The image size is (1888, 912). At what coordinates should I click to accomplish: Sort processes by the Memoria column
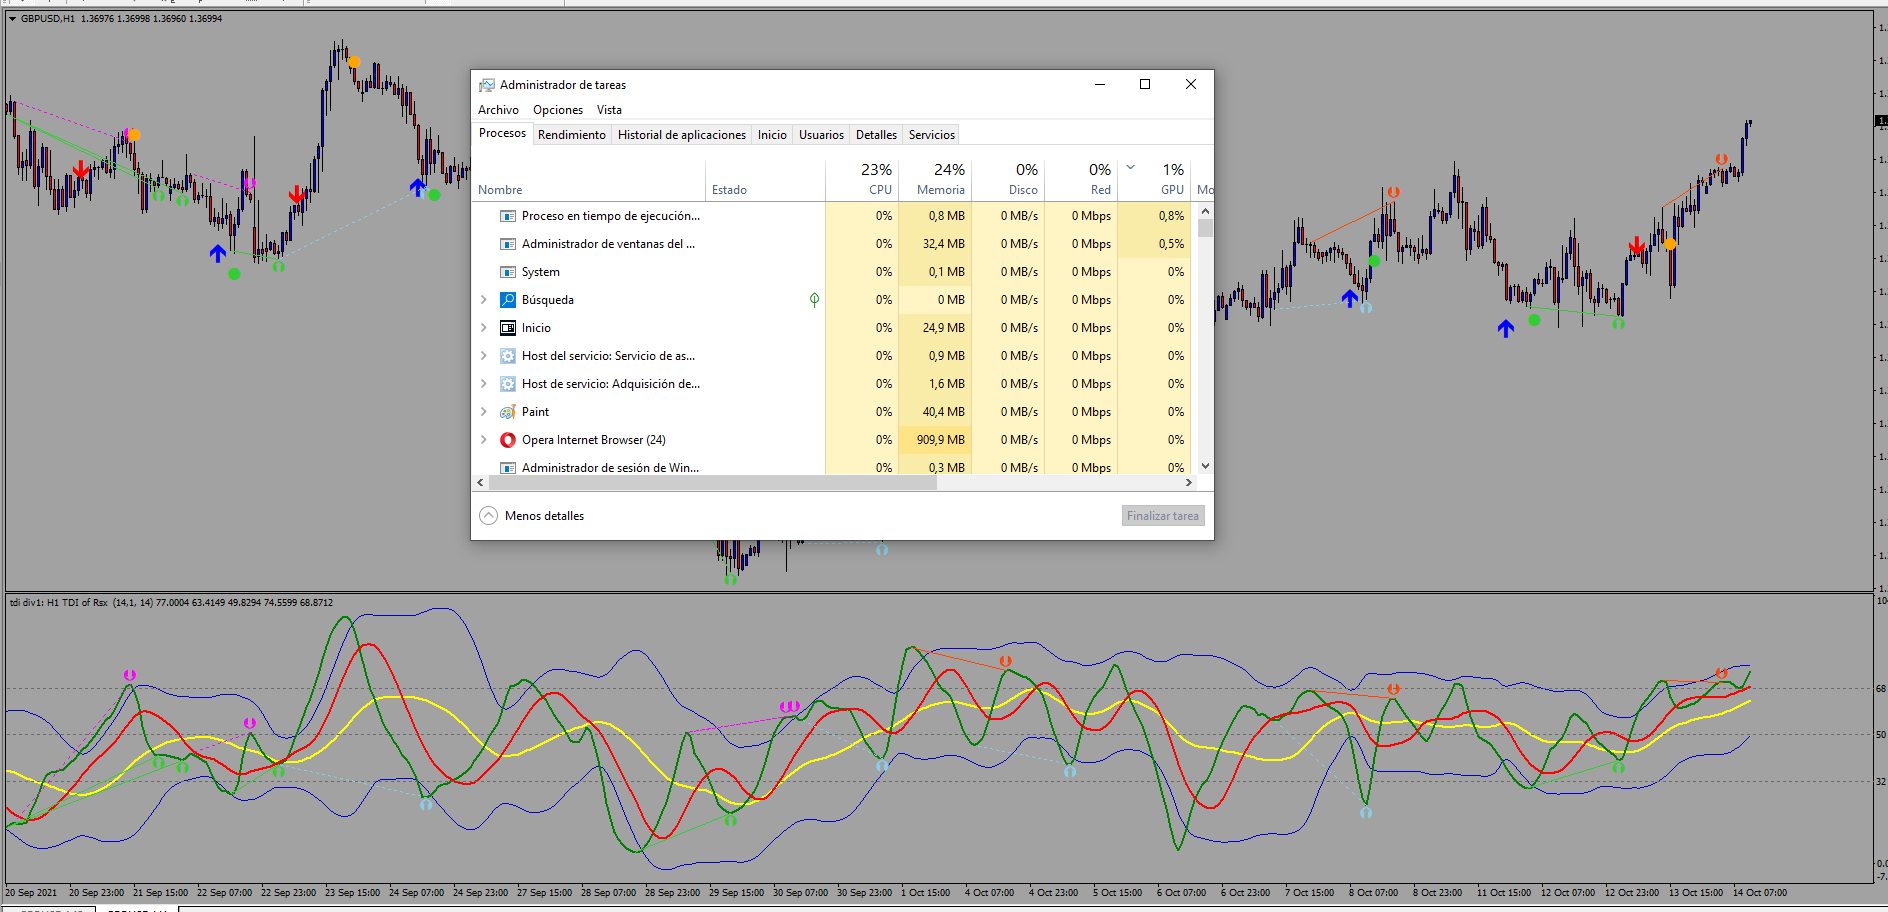pos(940,189)
